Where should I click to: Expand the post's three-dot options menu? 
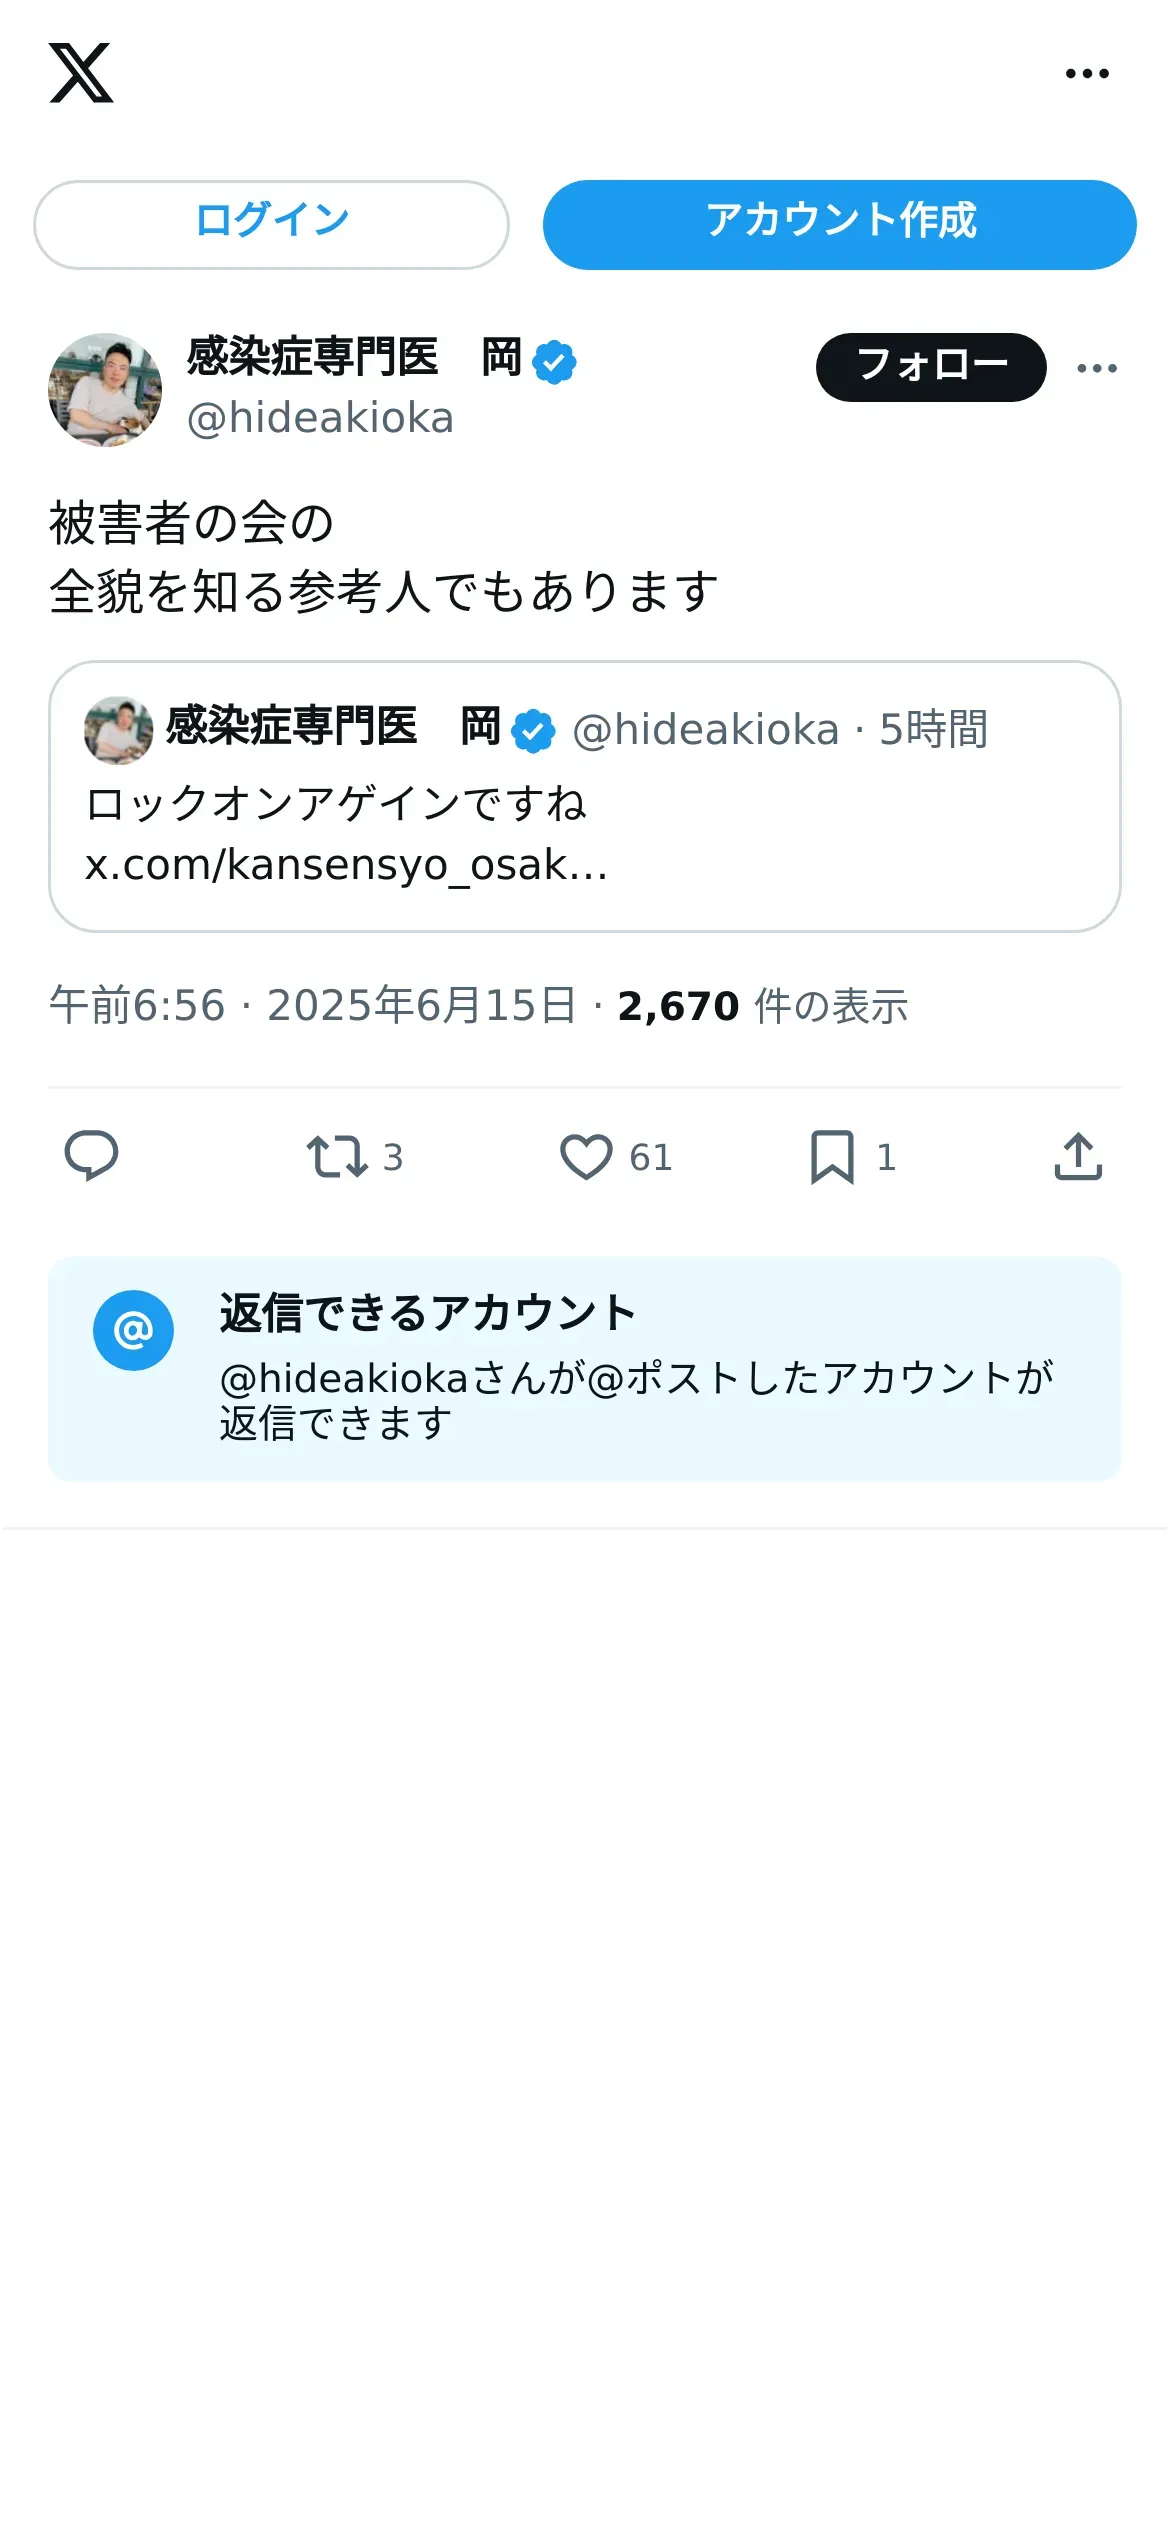click(x=1097, y=368)
